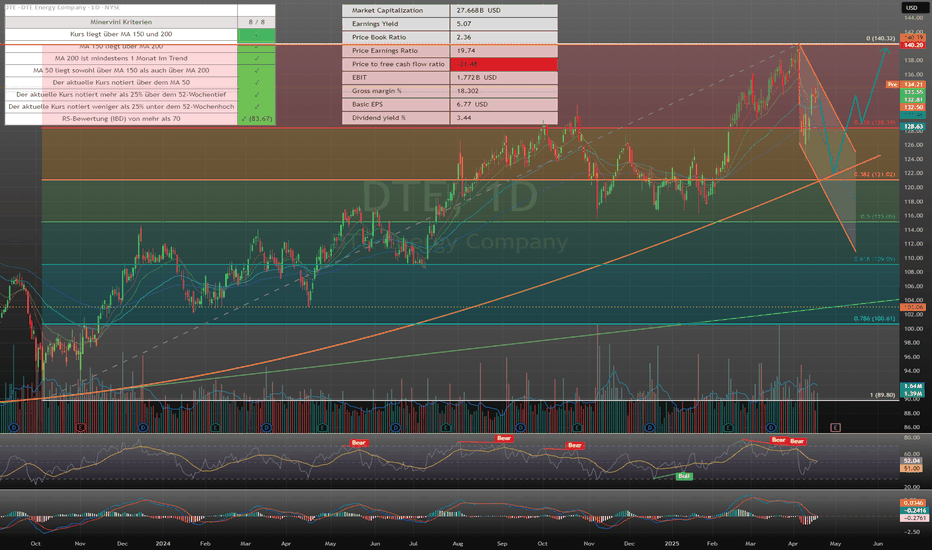Image resolution: width=932 pixels, height=550 pixels.
Task: Click the earnings marker in late July 2024
Action: (446, 428)
